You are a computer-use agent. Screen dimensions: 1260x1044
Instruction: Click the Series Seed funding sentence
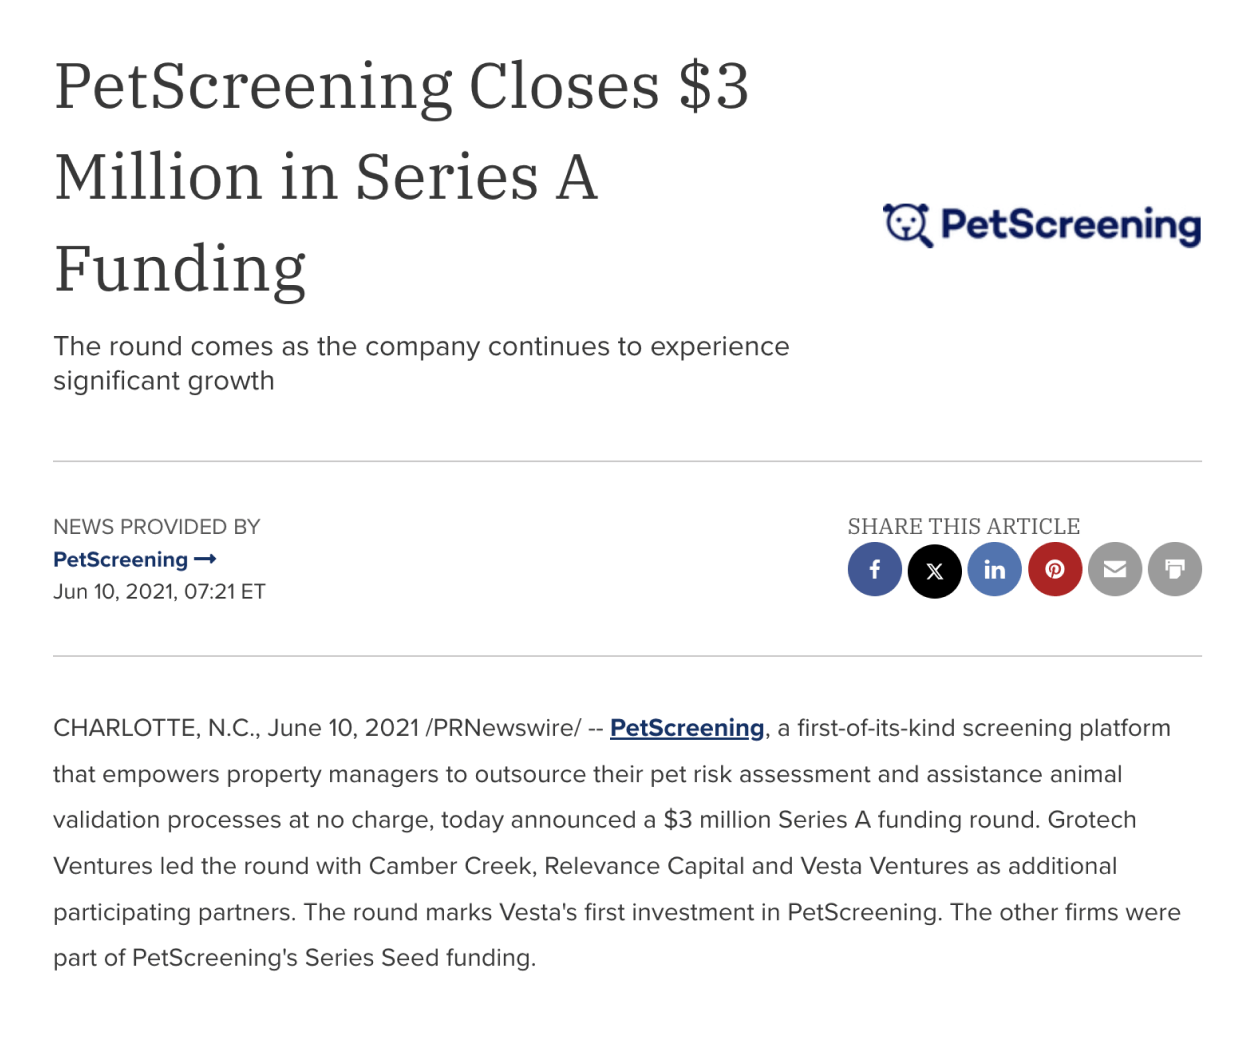pos(334,958)
